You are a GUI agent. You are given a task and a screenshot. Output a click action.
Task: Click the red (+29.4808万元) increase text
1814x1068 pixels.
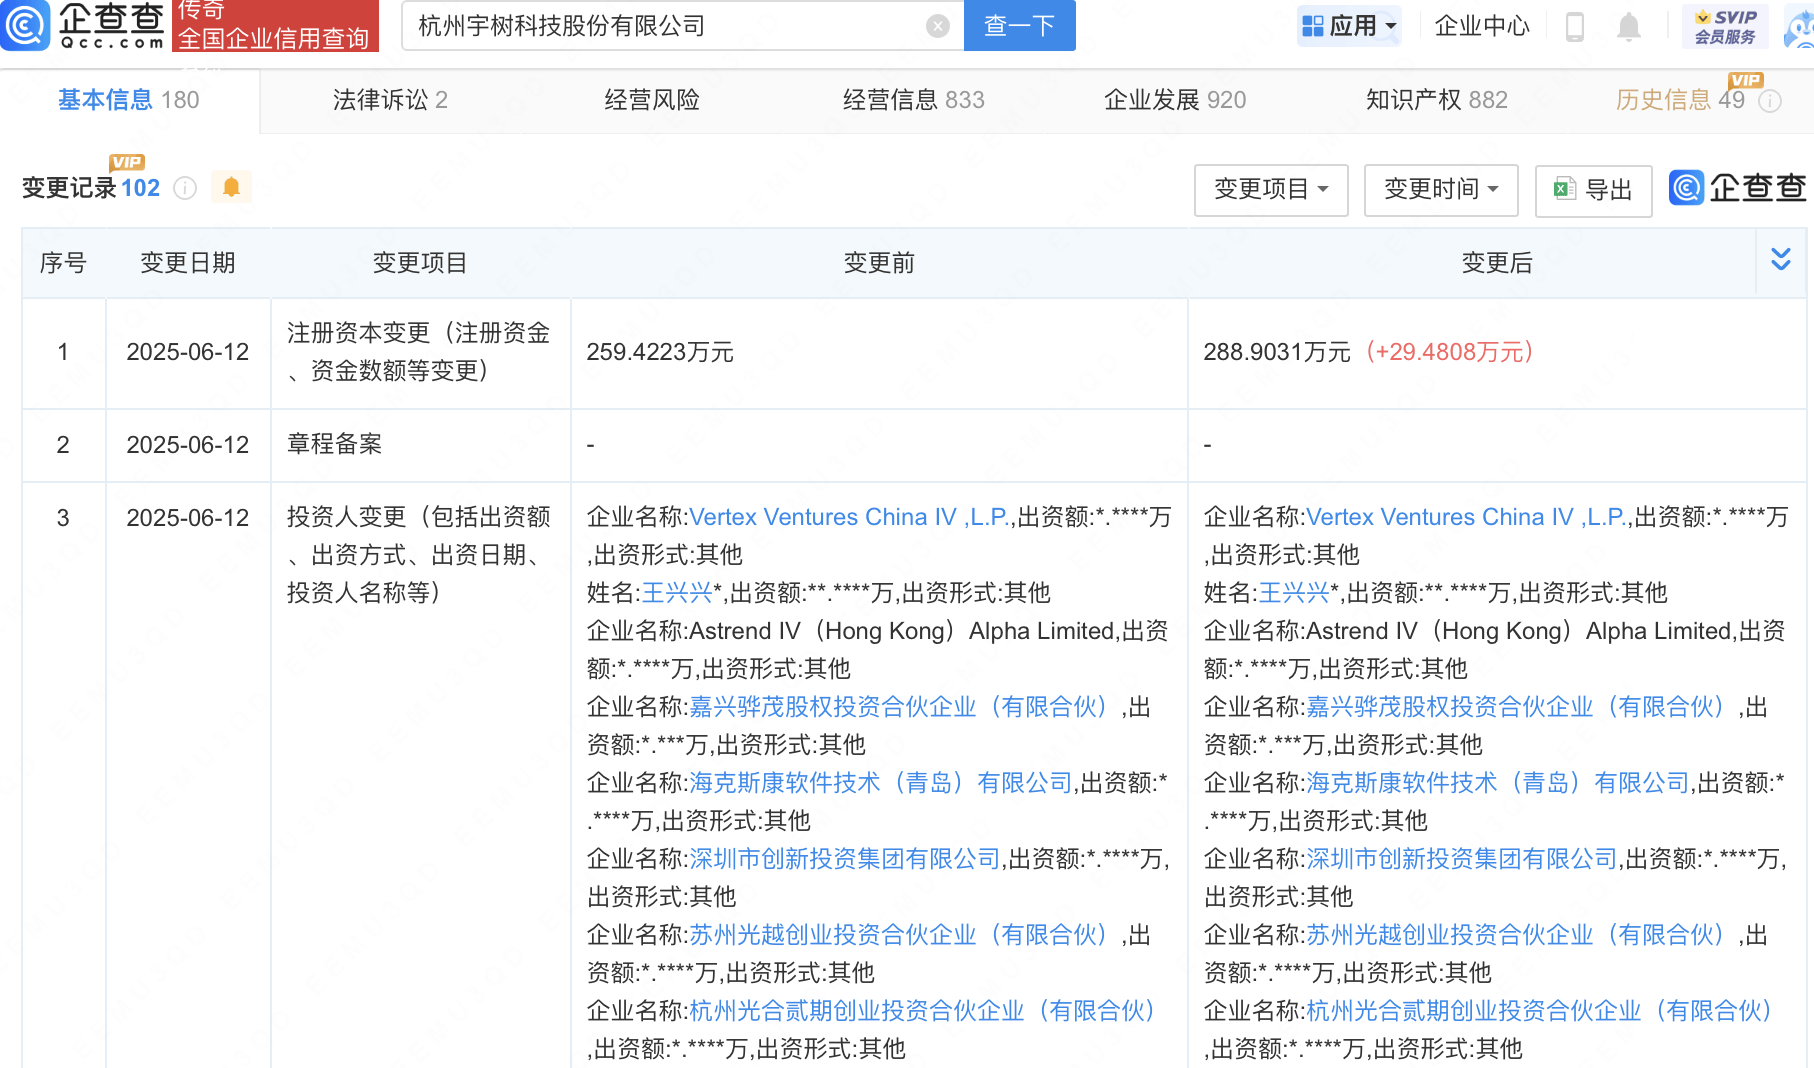1449,352
